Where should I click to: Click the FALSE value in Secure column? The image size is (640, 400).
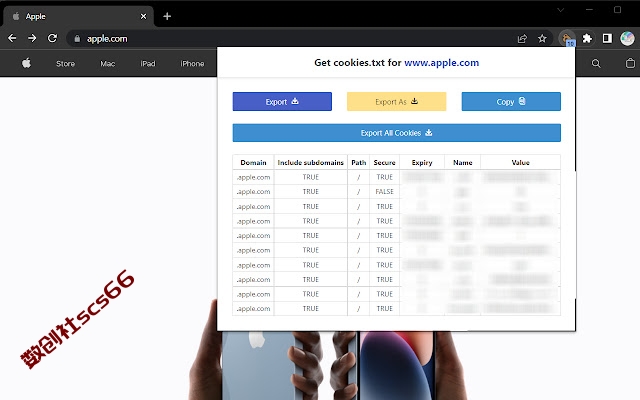click(x=384, y=192)
